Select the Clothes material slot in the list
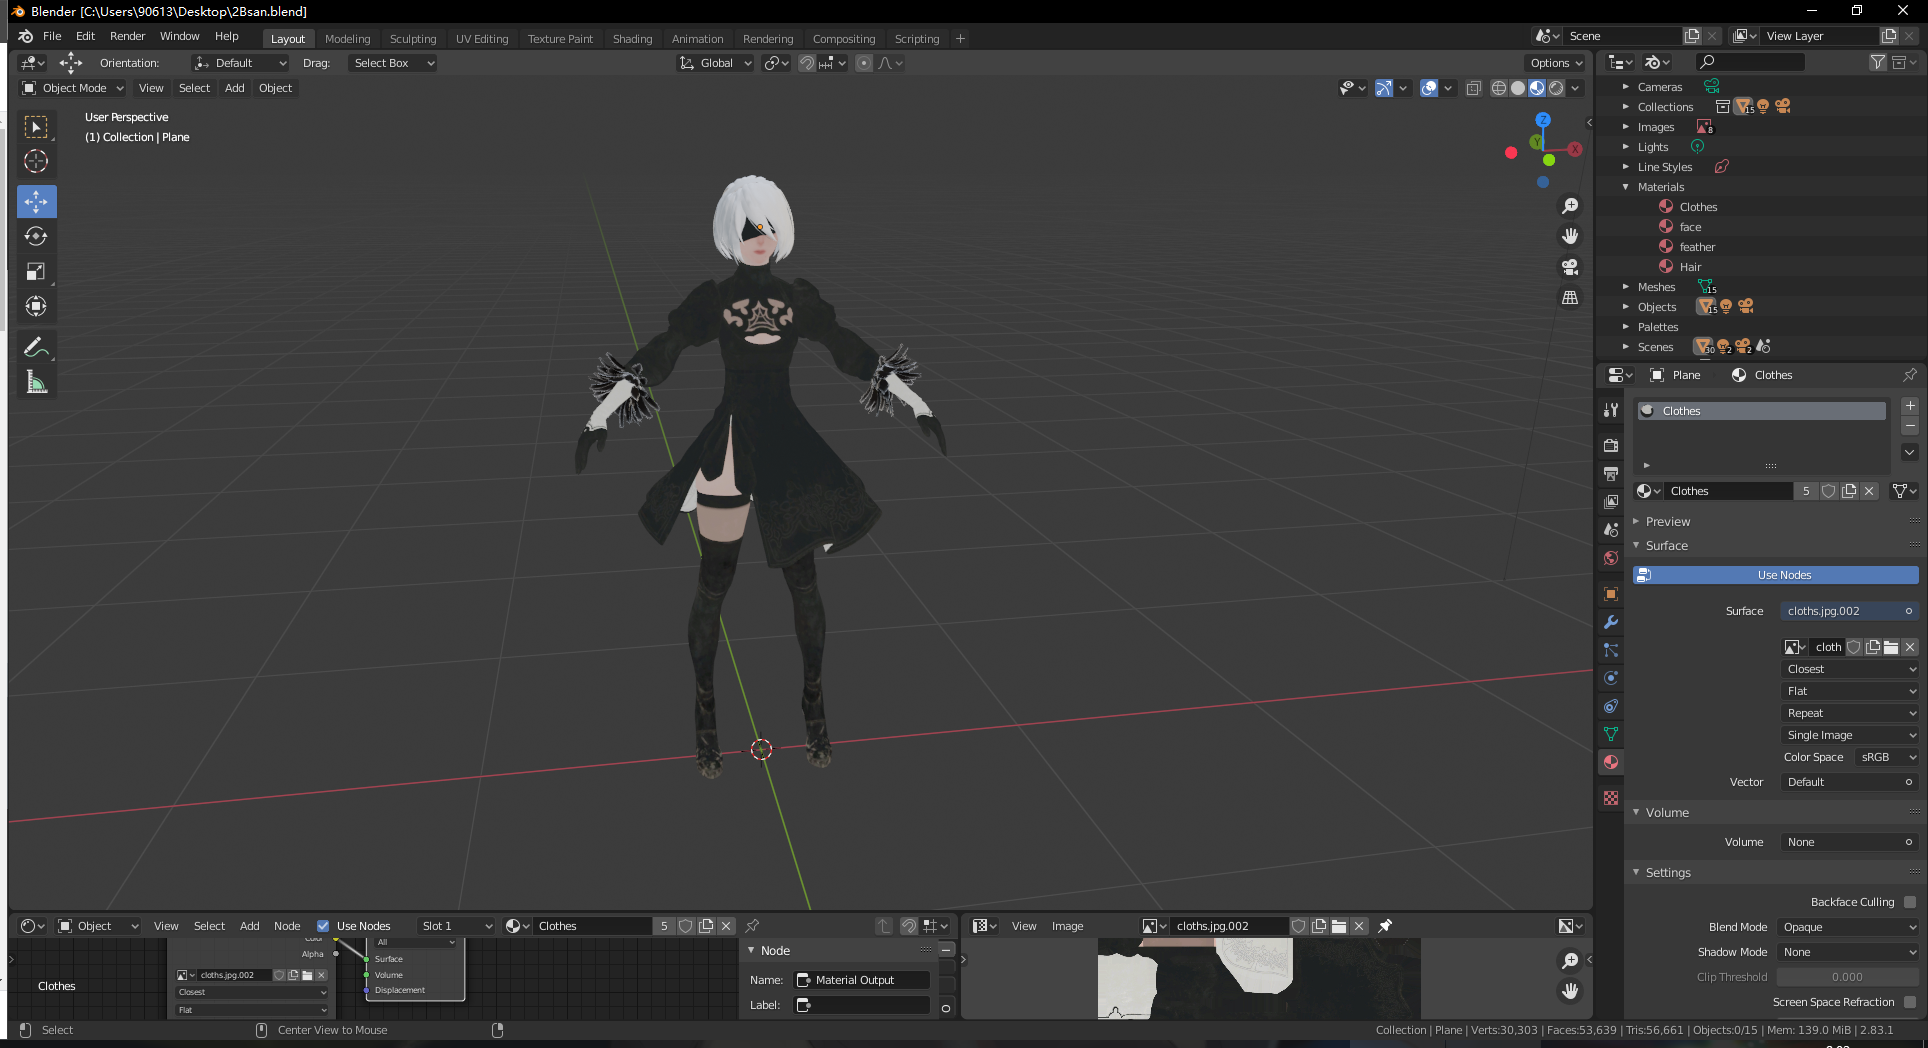 point(1760,410)
